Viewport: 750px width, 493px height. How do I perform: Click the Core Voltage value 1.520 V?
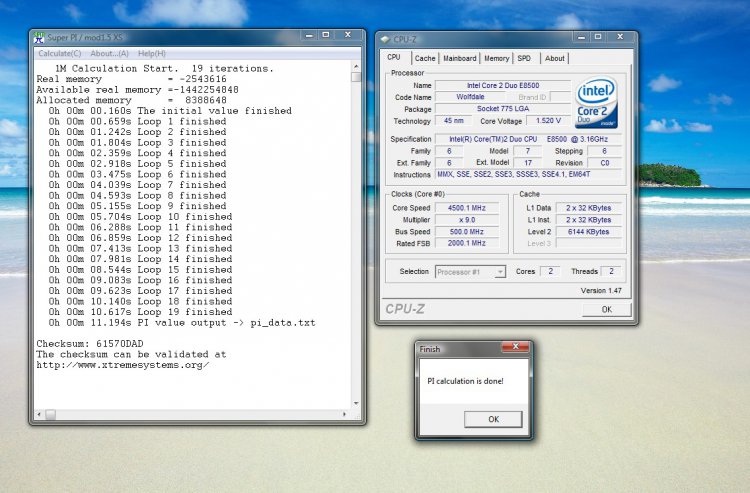(548, 121)
